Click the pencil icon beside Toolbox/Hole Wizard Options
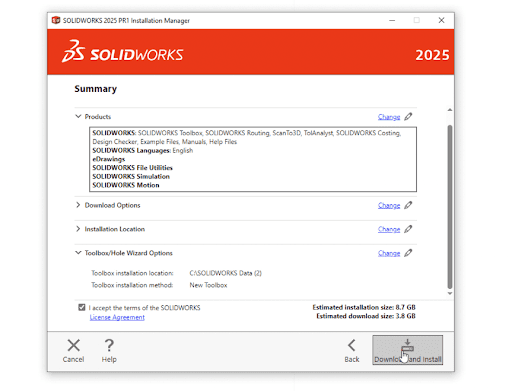Image resolution: width=512 pixels, height=391 pixels. (x=408, y=253)
